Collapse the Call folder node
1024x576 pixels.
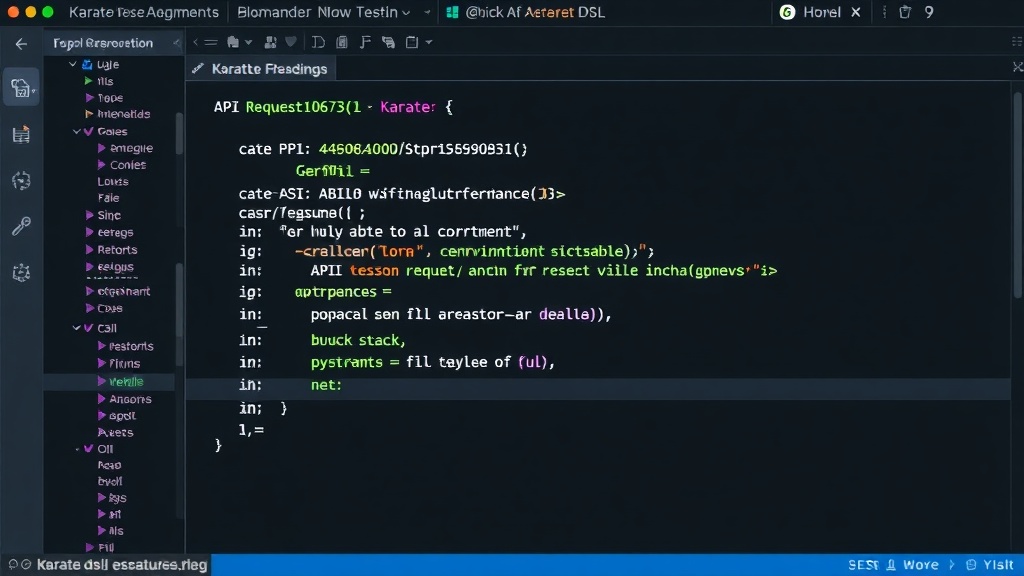coord(76,328)
